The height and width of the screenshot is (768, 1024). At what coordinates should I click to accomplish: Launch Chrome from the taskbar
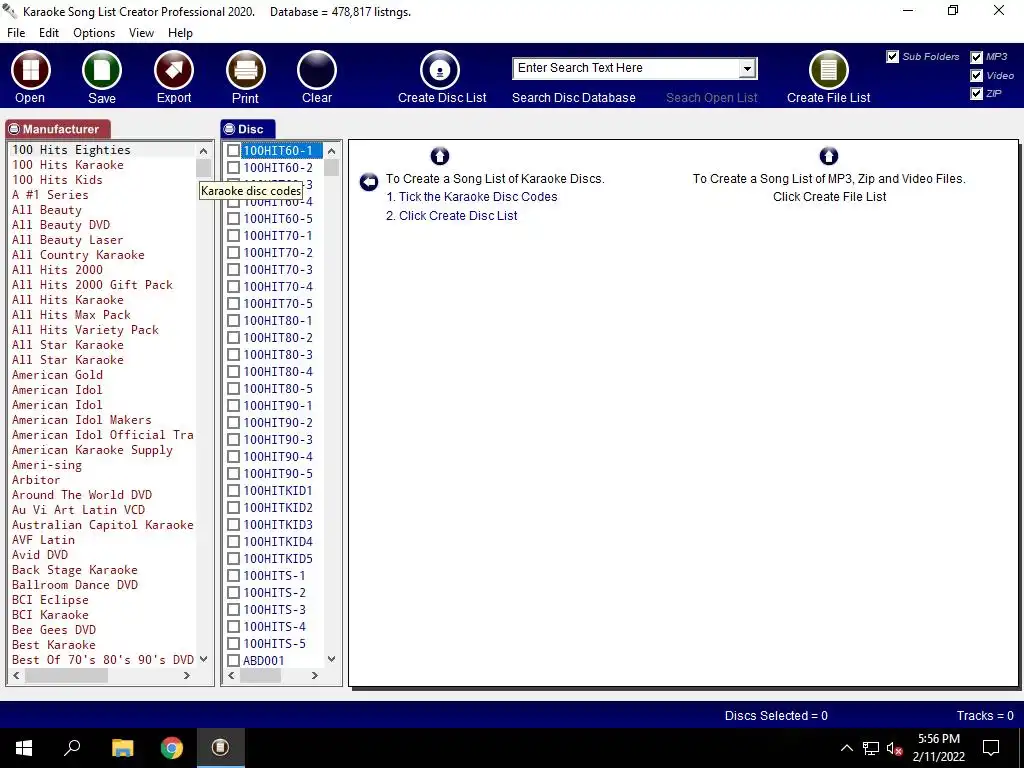pyautogui.click(x=172, y=748)
